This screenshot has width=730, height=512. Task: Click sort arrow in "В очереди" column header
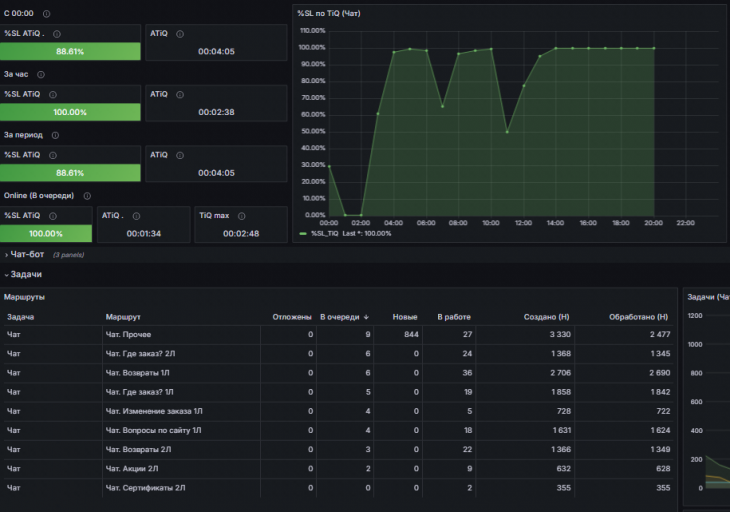(x=366, y=317)
